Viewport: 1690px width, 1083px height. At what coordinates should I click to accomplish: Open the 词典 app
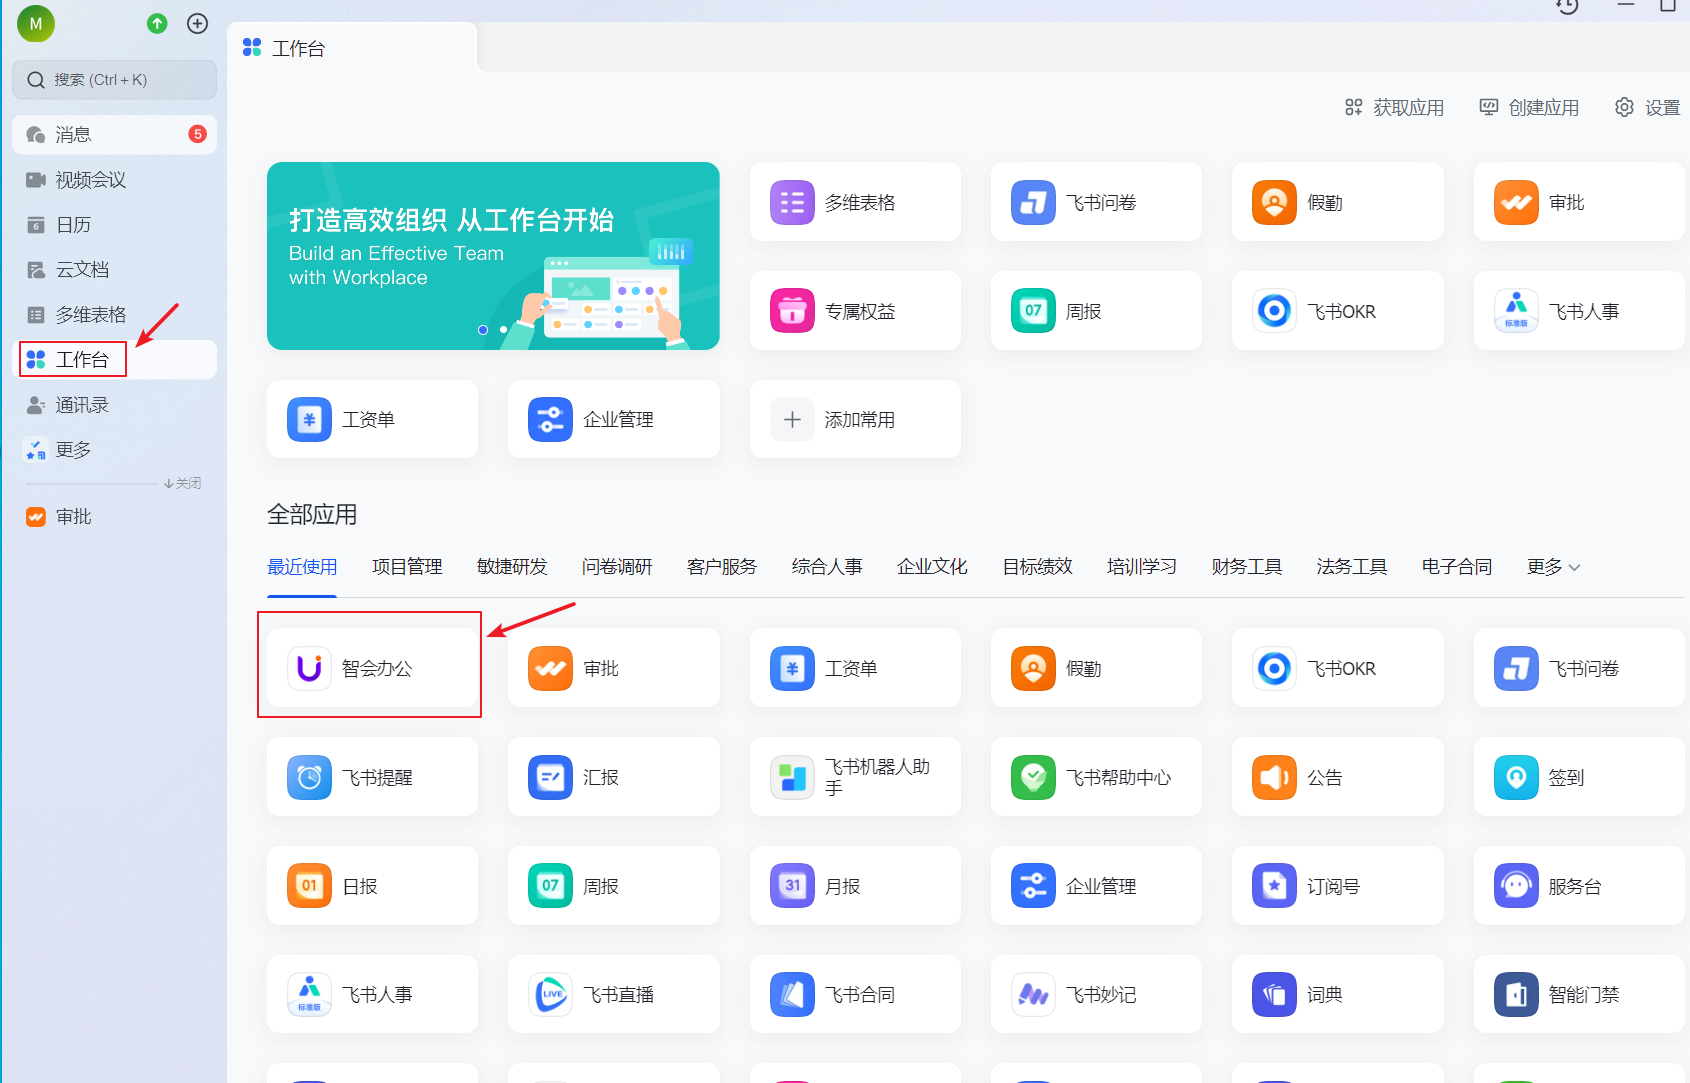[1337, 994]
